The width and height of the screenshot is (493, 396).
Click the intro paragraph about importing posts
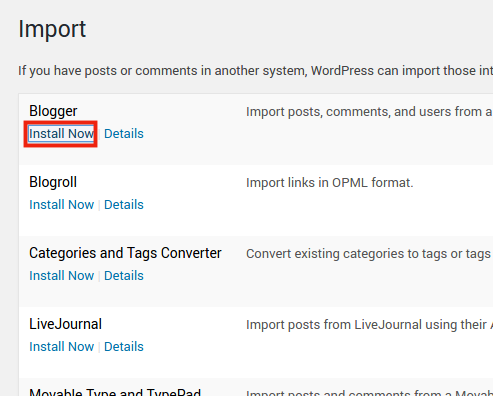tap(255, 71)
